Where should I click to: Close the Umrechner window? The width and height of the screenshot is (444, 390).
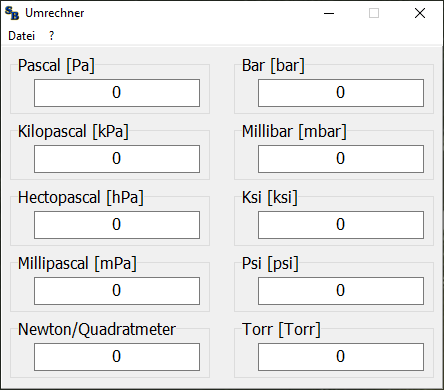coord(420,13)
